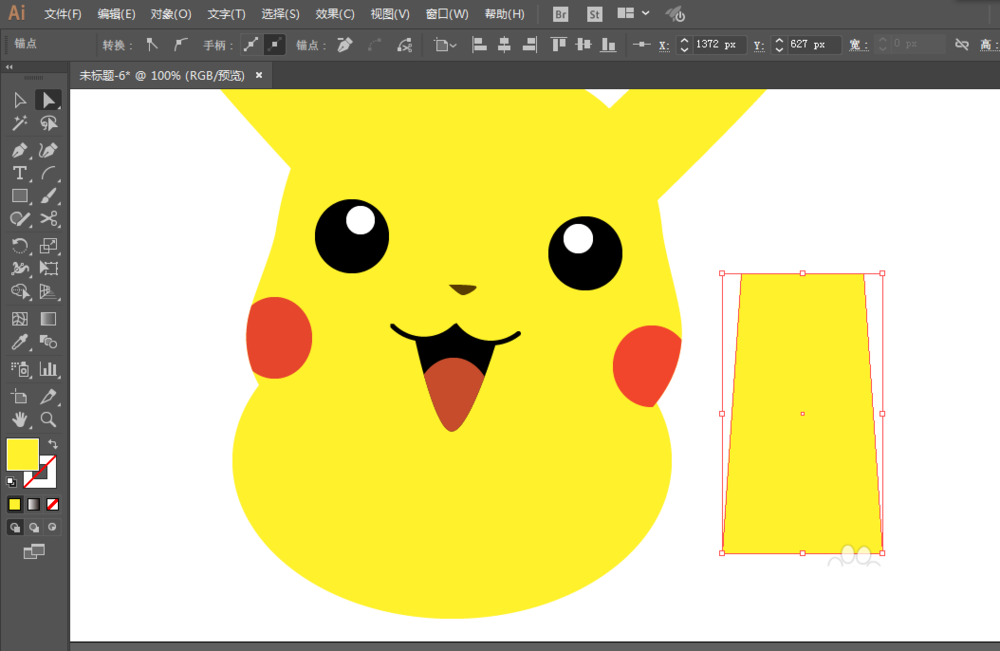This screenshot has width=1000, height=651.
Task: Select the Pen tool
Action: tap(20, 150)
